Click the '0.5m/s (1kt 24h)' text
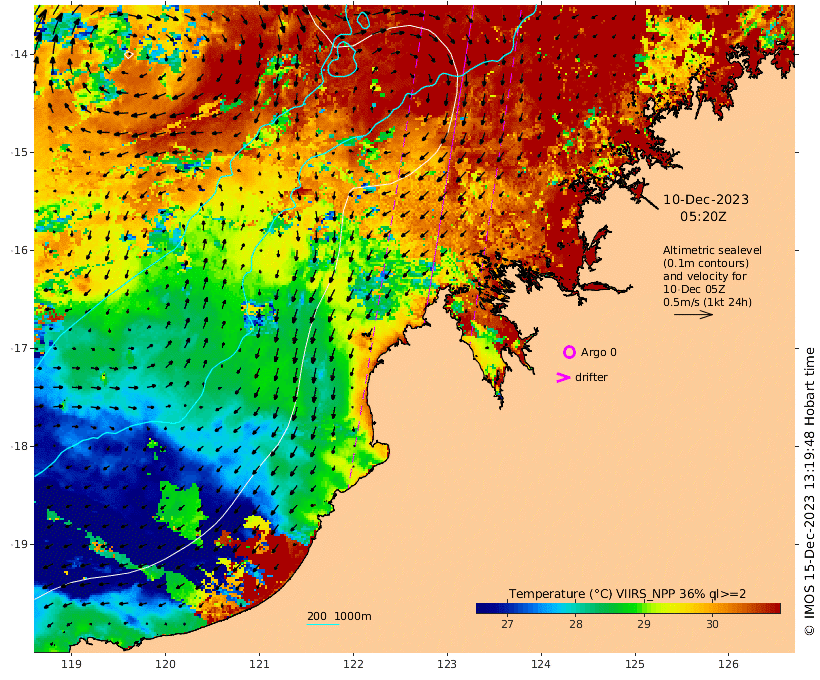 coord(708,302)
